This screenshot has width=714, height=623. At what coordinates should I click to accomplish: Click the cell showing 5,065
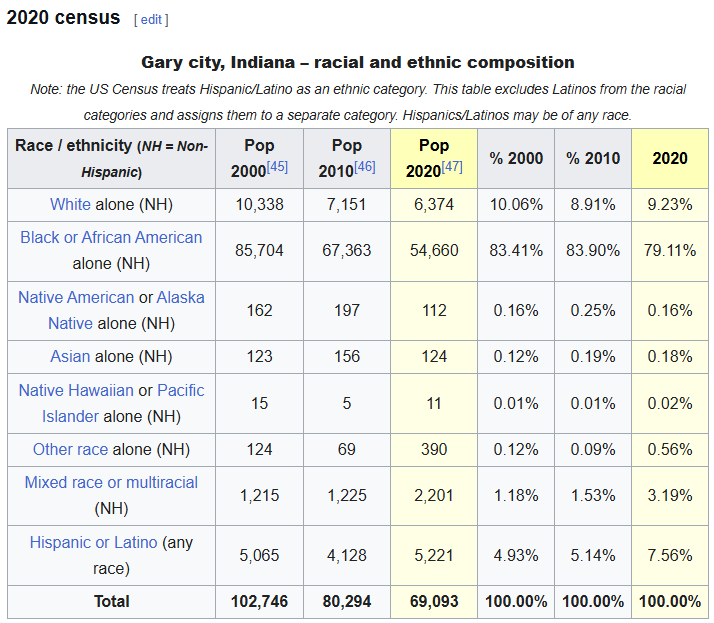point(260,556)
